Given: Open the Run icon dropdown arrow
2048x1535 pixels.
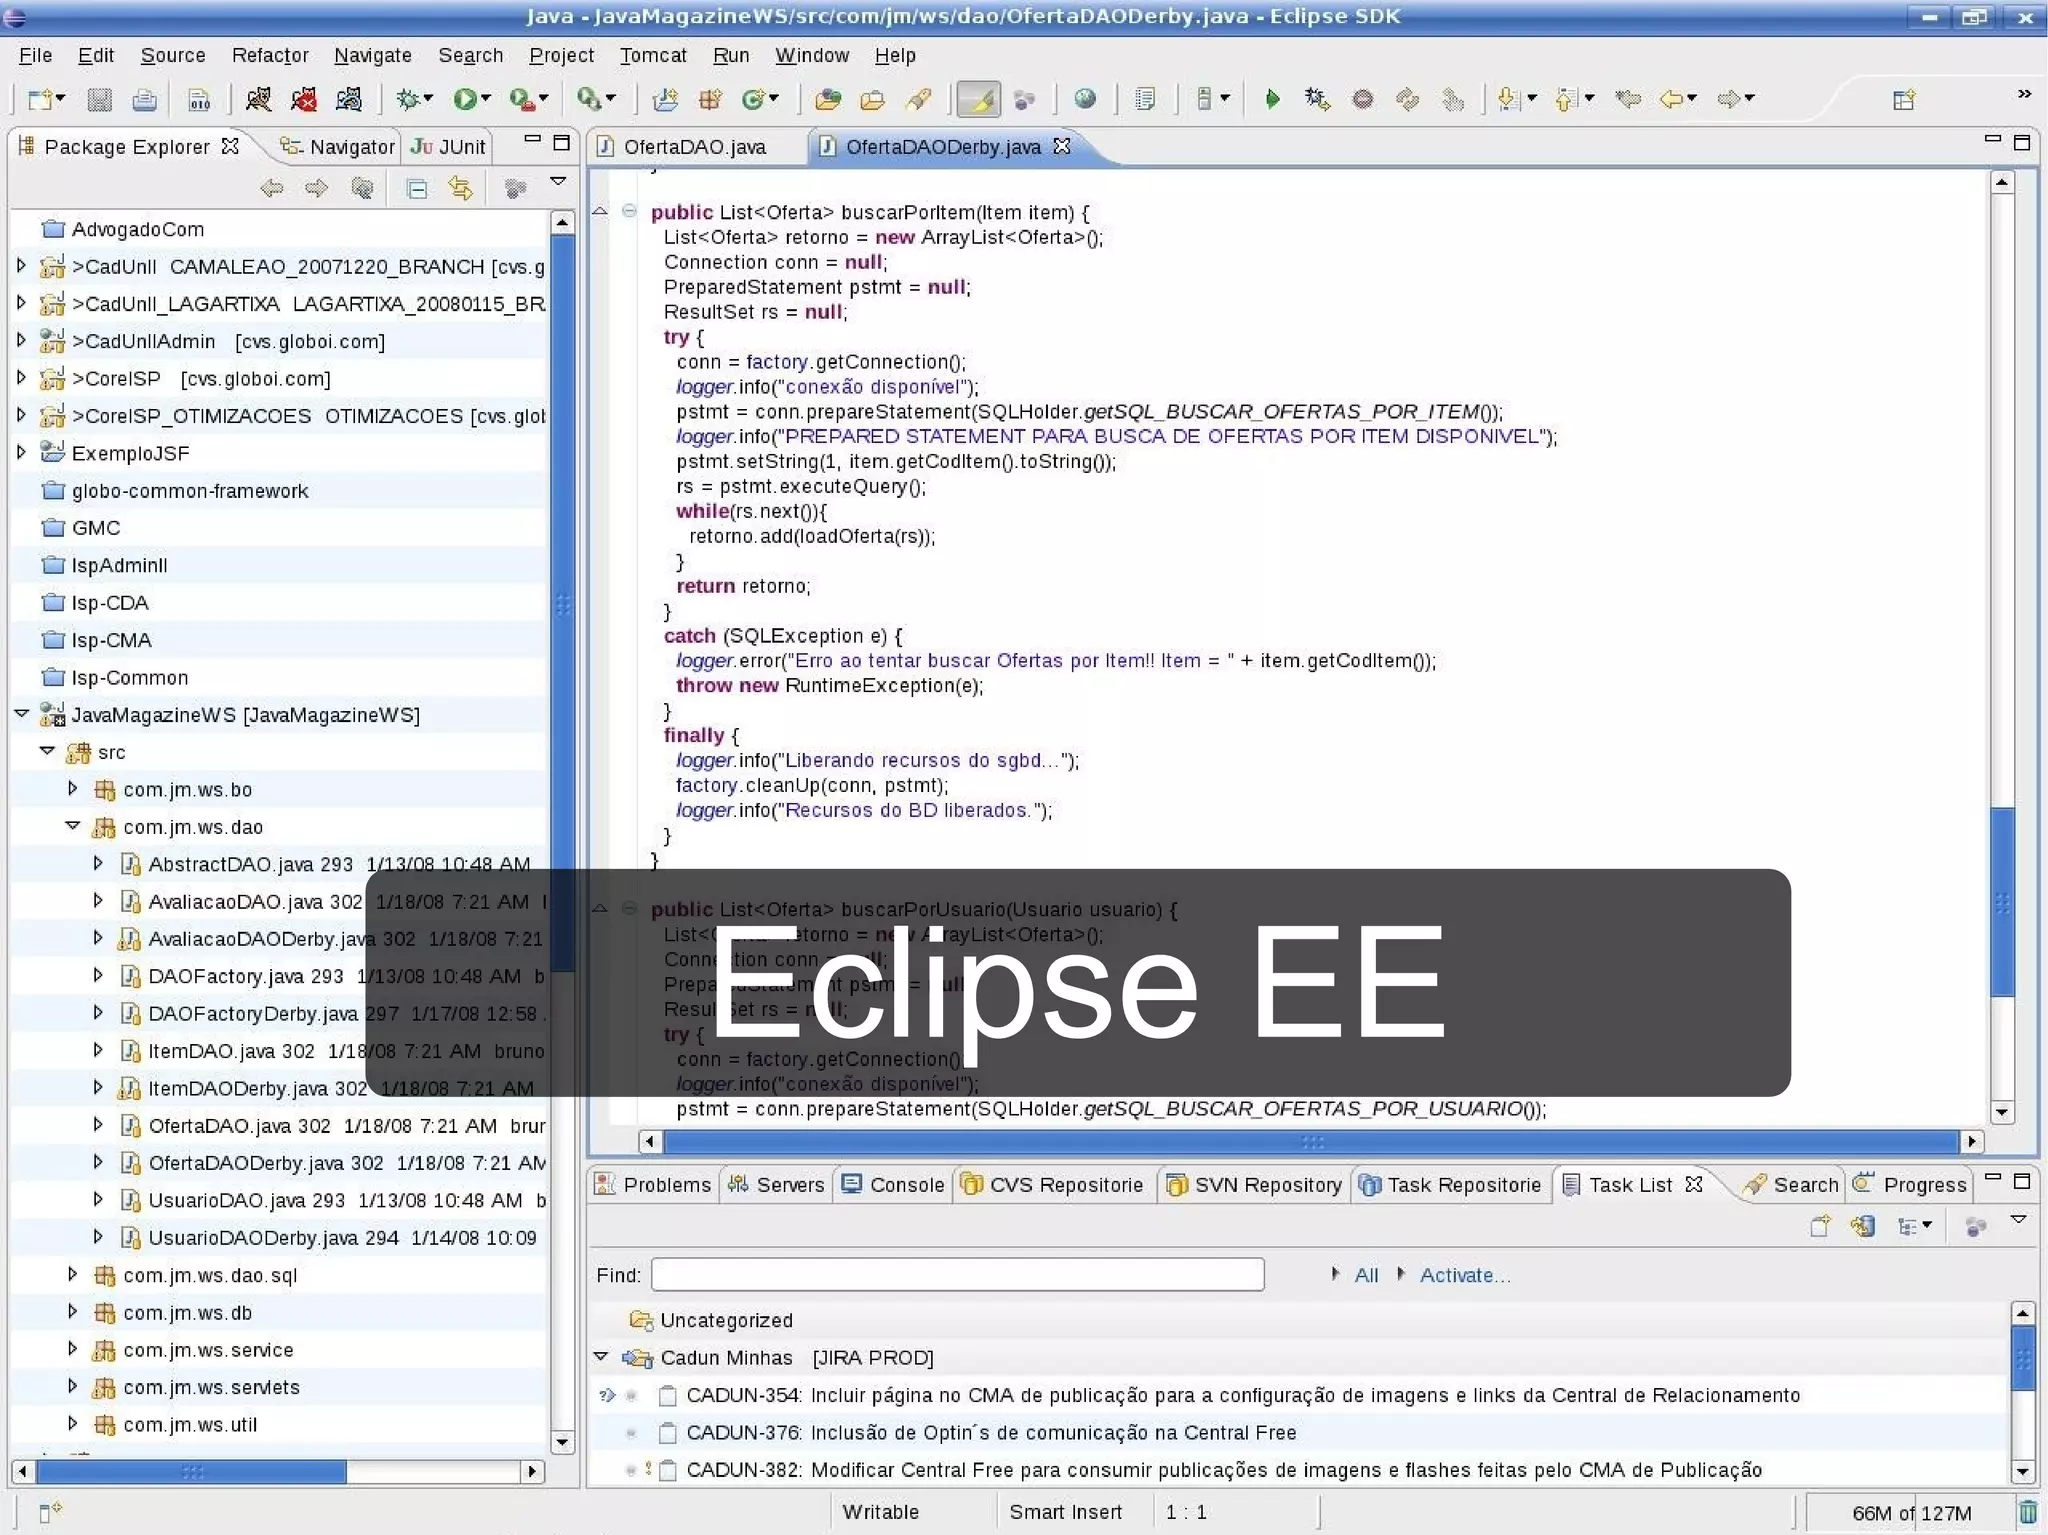Looking at the screenshot, I should click(486, 98).
